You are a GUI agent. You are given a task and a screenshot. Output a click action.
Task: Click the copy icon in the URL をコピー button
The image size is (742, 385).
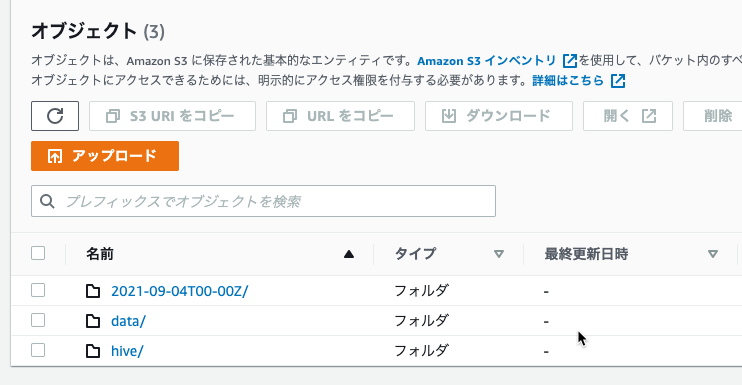[x=290, y=116]
